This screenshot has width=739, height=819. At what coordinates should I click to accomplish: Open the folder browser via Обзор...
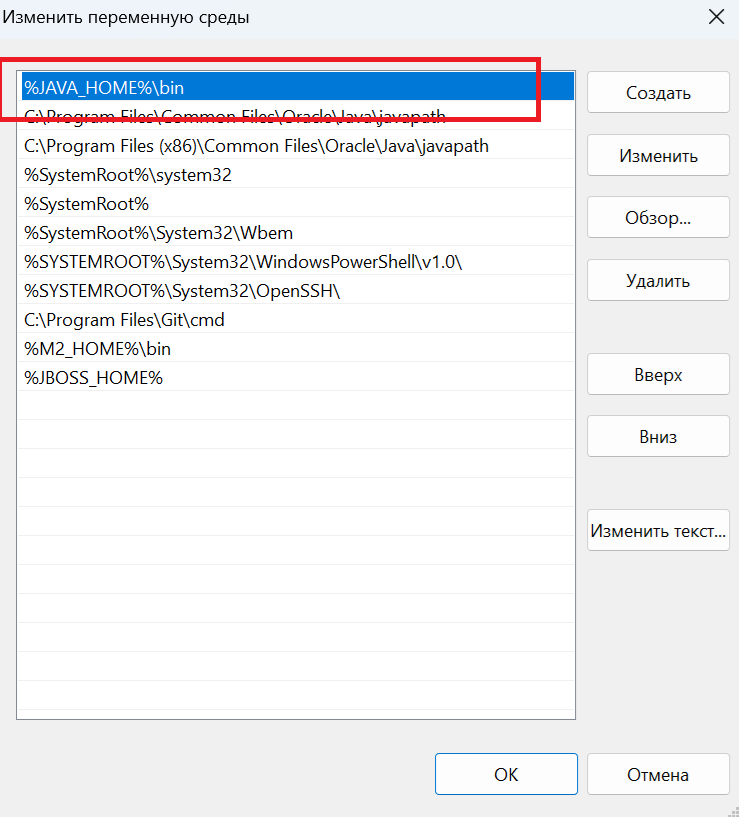pos(658,217)
